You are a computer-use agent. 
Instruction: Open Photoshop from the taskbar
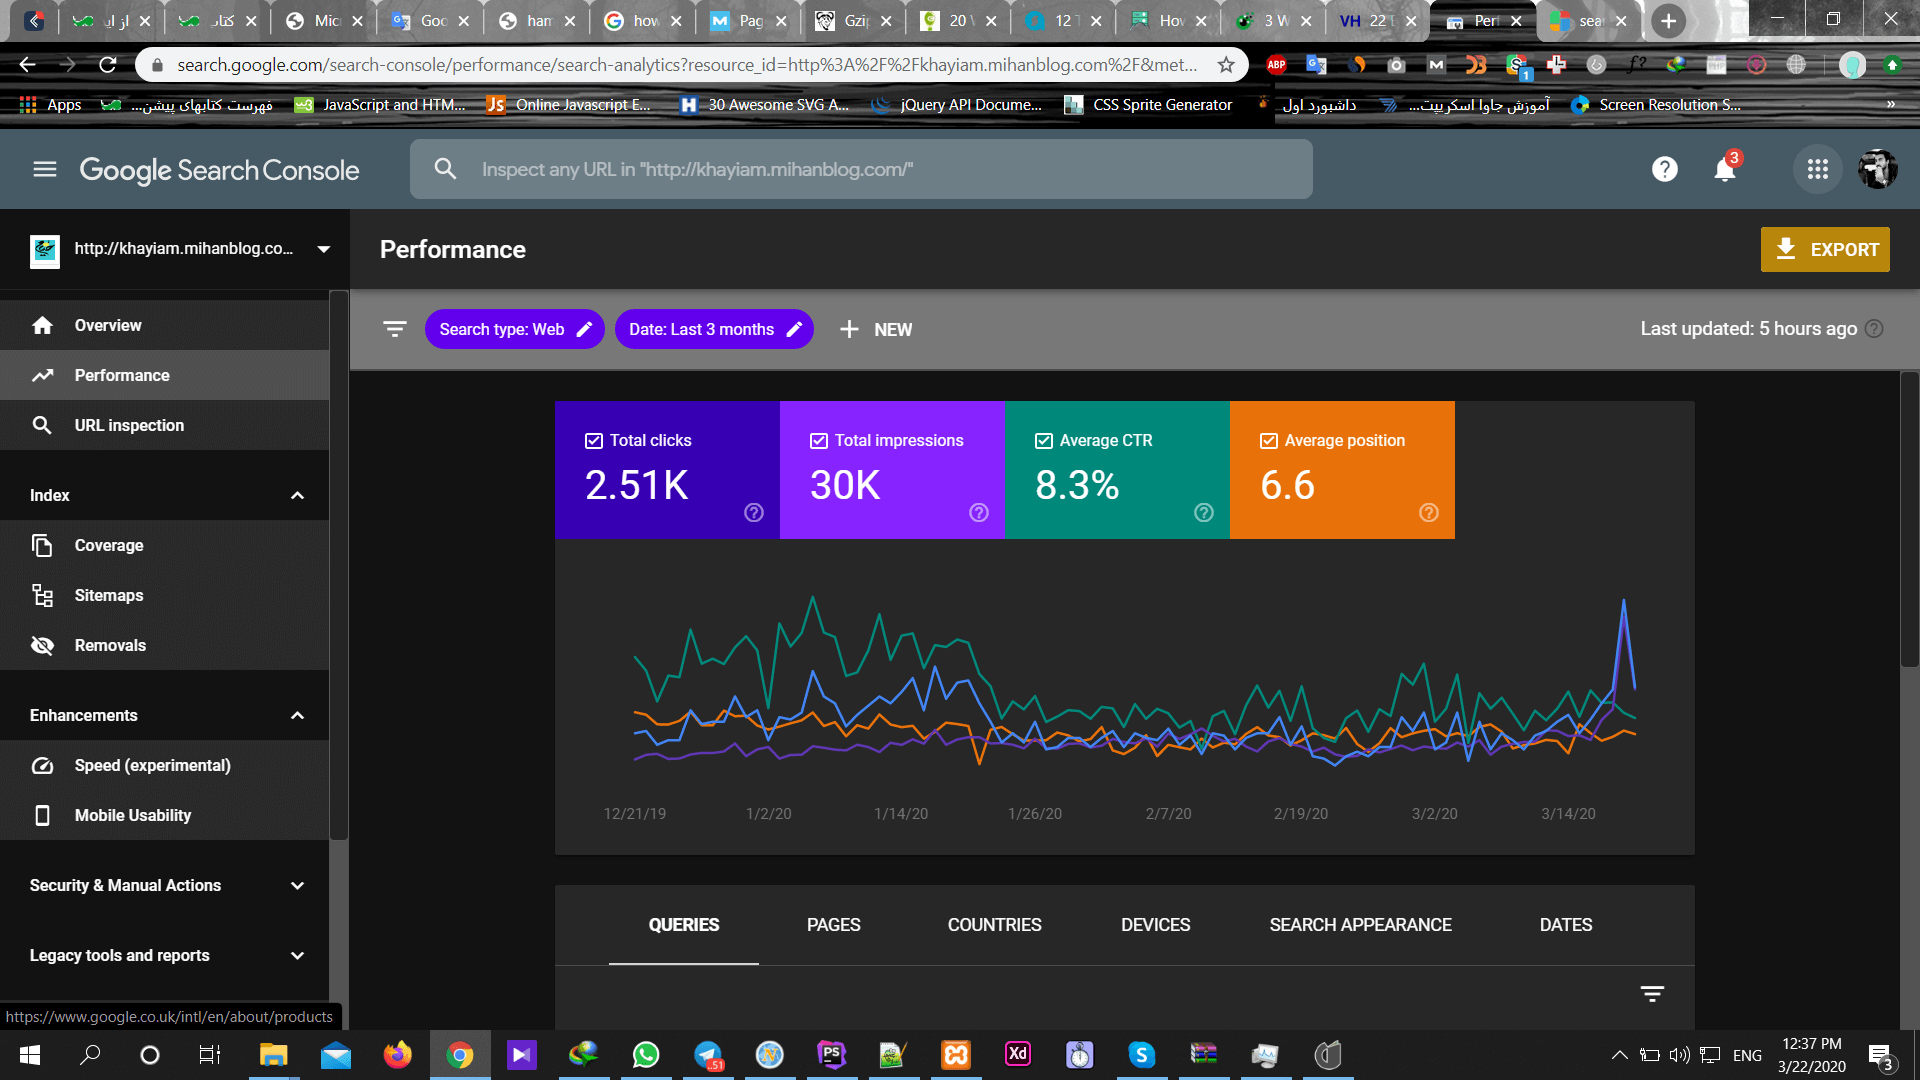831,1055
